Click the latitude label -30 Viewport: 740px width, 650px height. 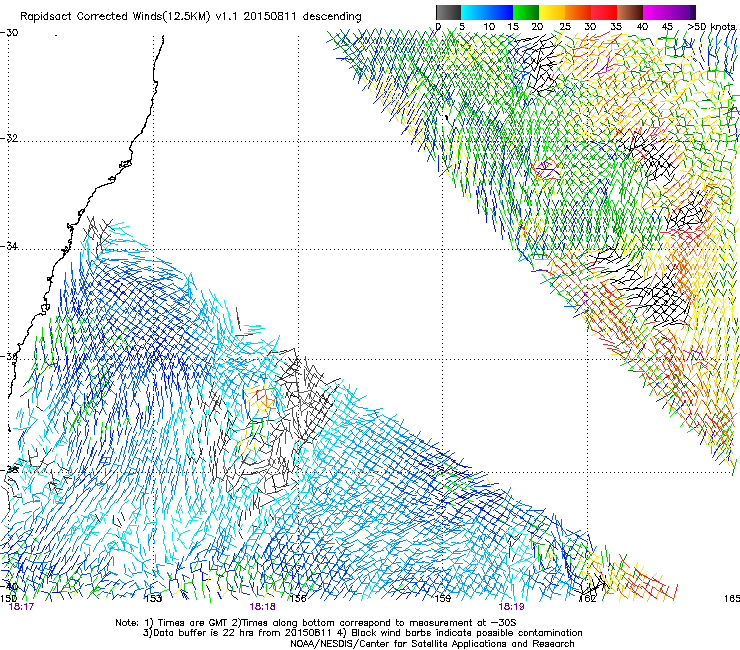pos(9,33)
